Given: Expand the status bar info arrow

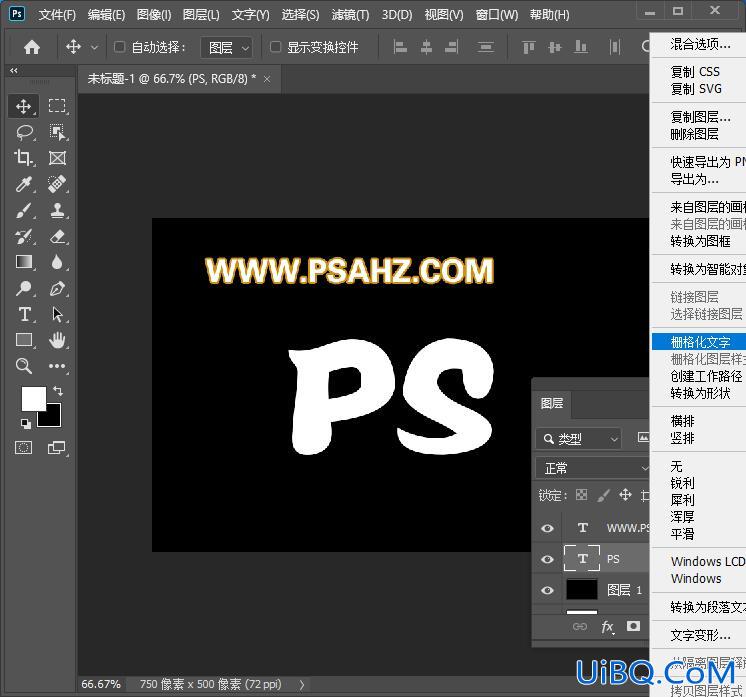Looking at the screenshot, I should pos(302,684).
